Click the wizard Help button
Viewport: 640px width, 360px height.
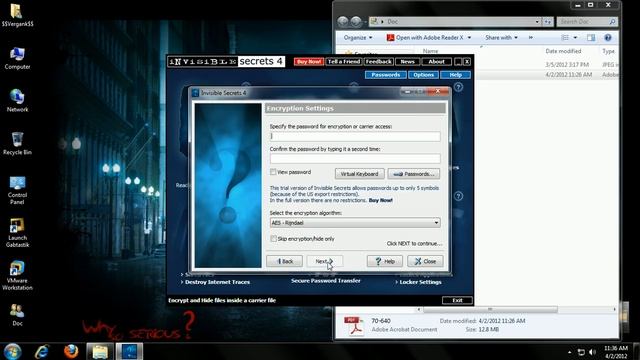[384, 261]
